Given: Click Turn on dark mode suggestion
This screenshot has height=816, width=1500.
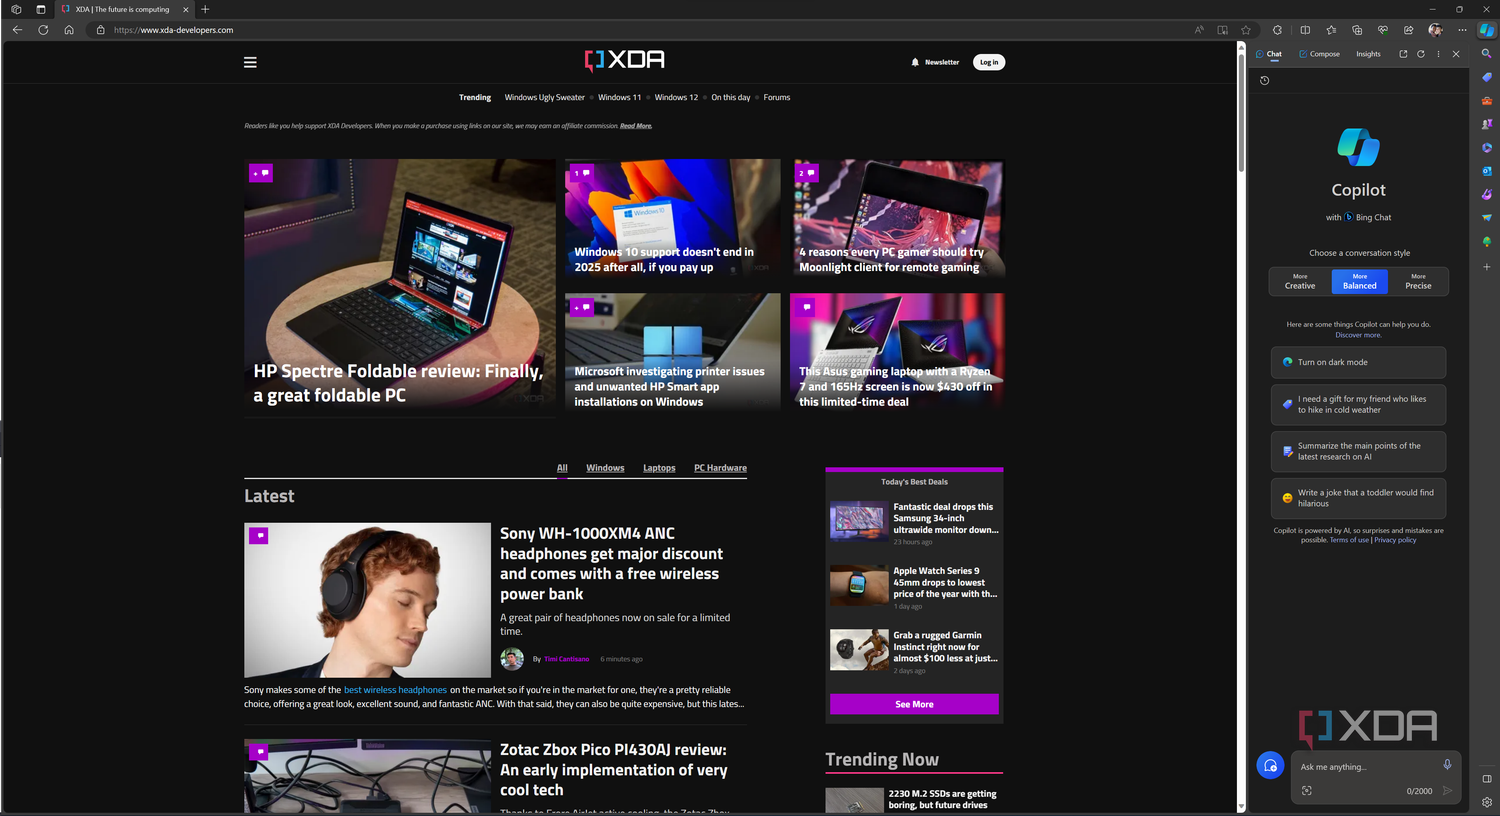Looking at the screenshot, I should (1358, 362).
